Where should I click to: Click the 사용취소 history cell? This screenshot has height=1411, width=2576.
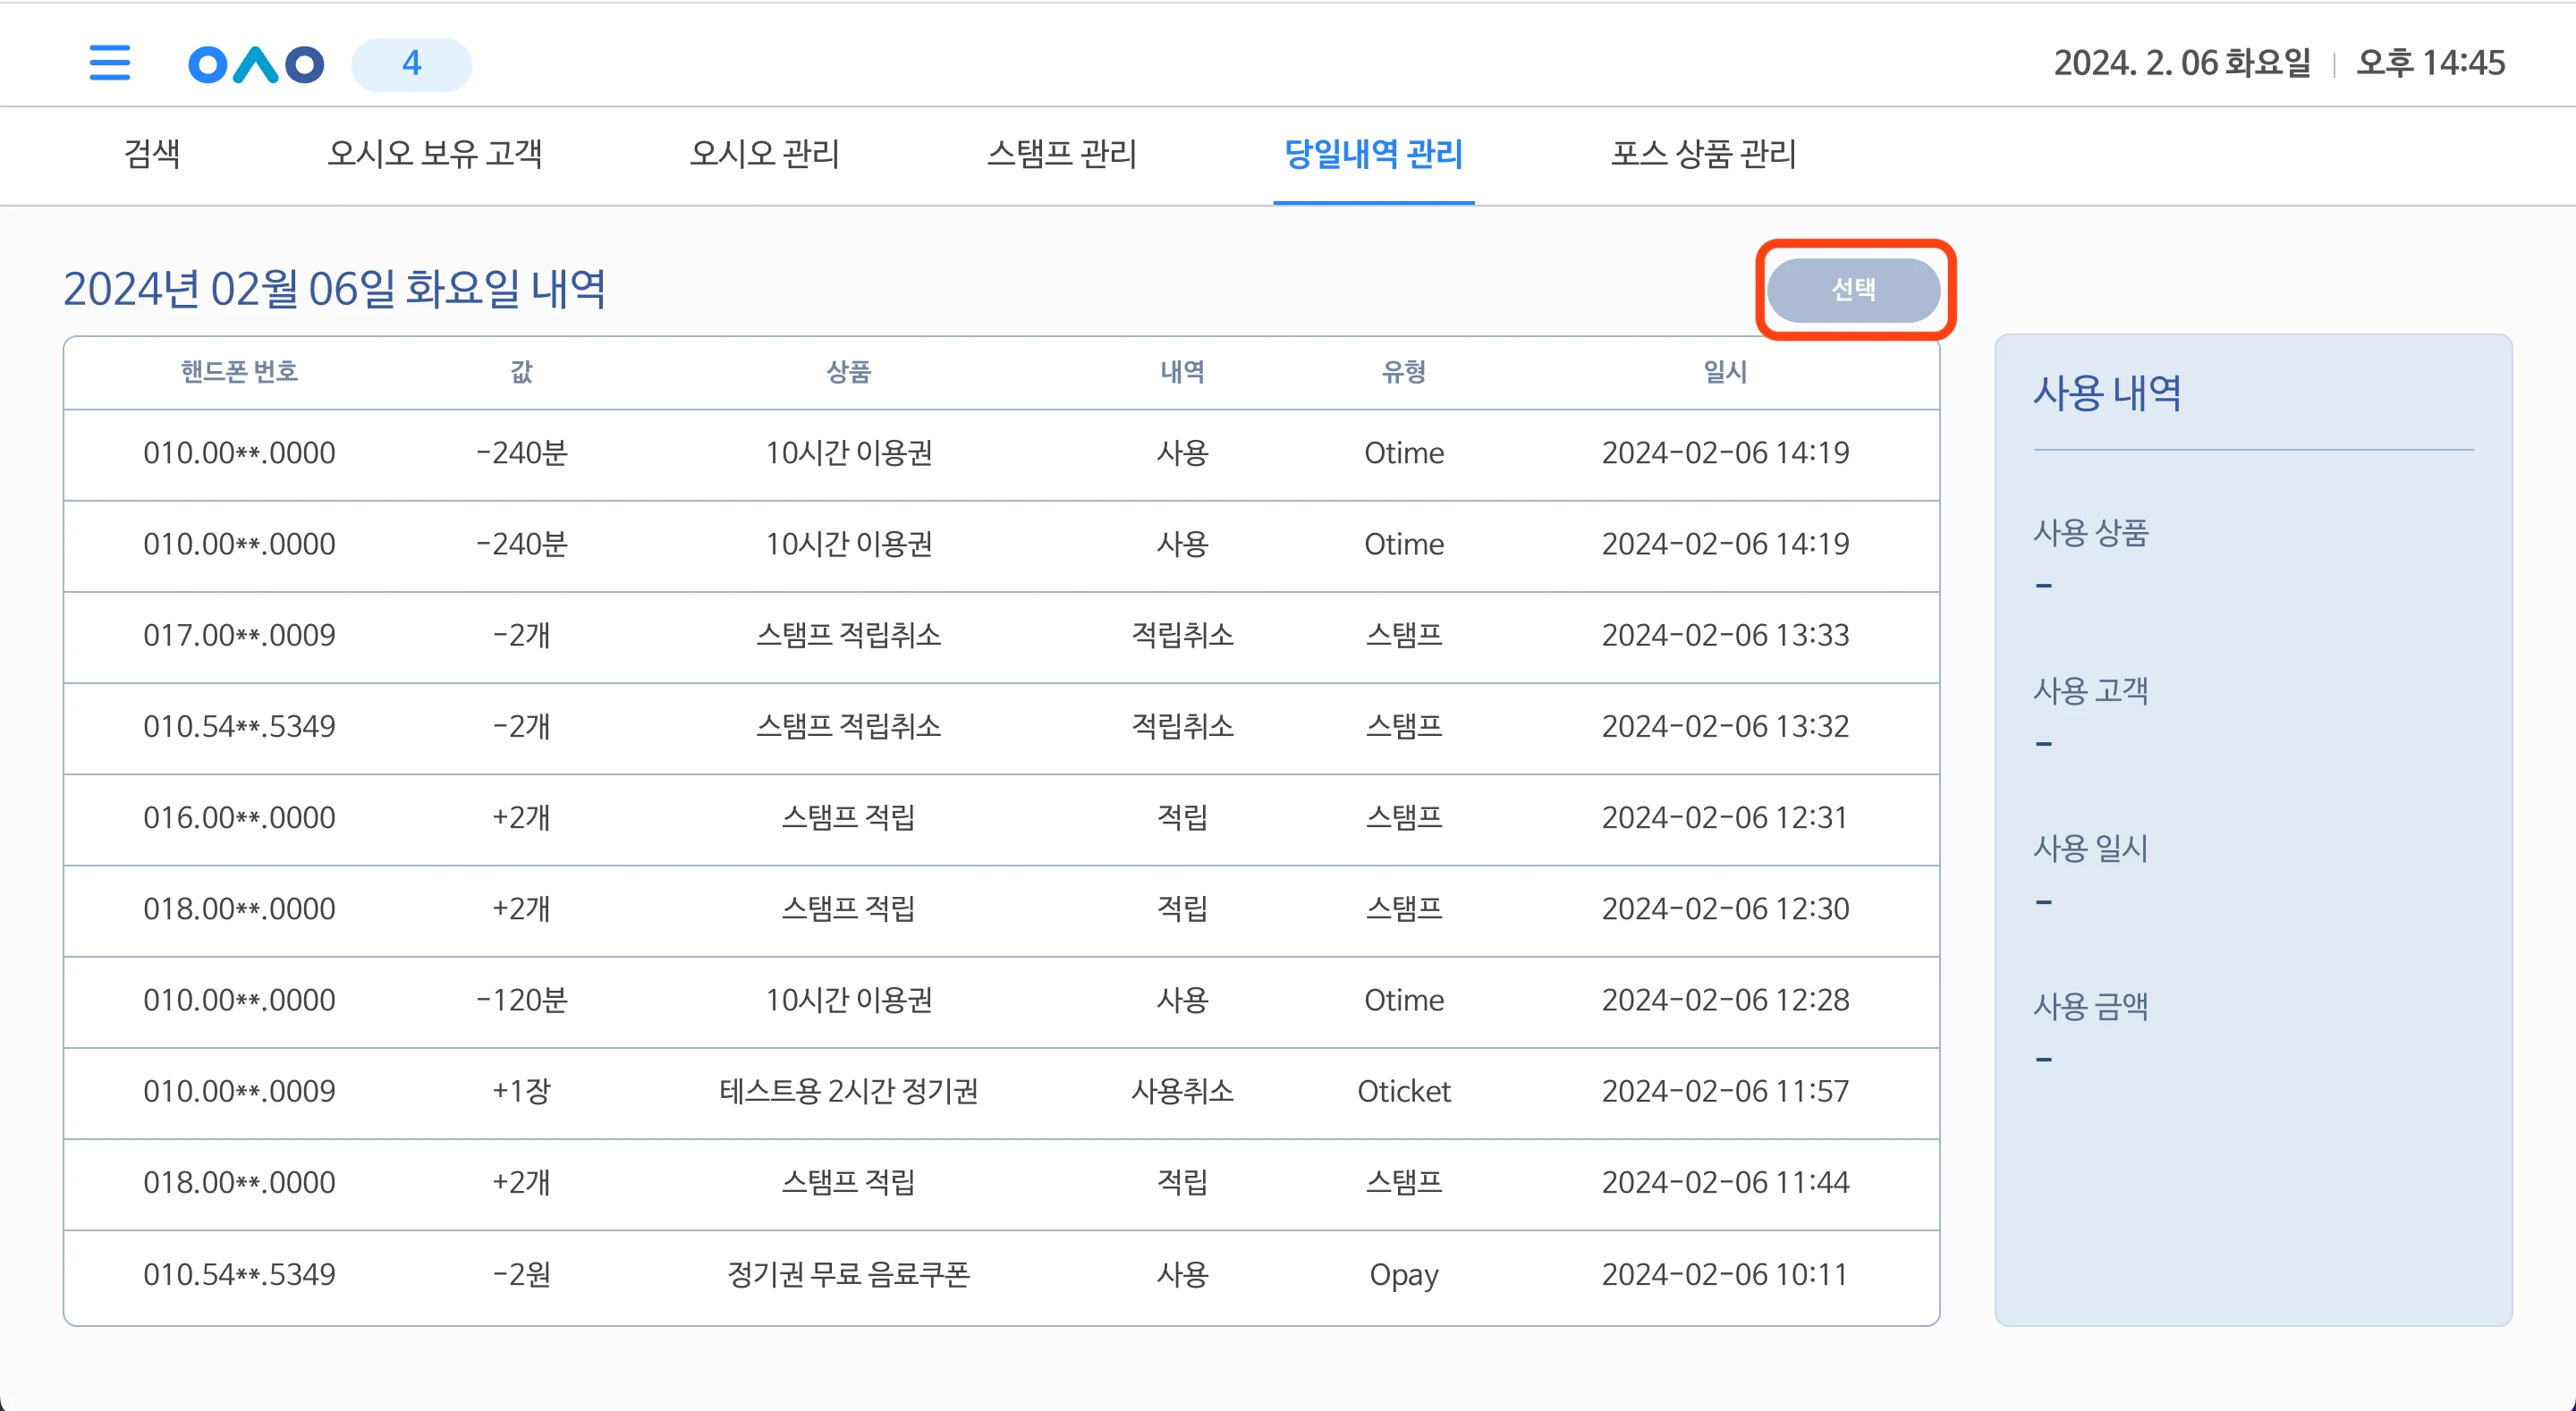pyautogui.click(x=1182, y=1091)
